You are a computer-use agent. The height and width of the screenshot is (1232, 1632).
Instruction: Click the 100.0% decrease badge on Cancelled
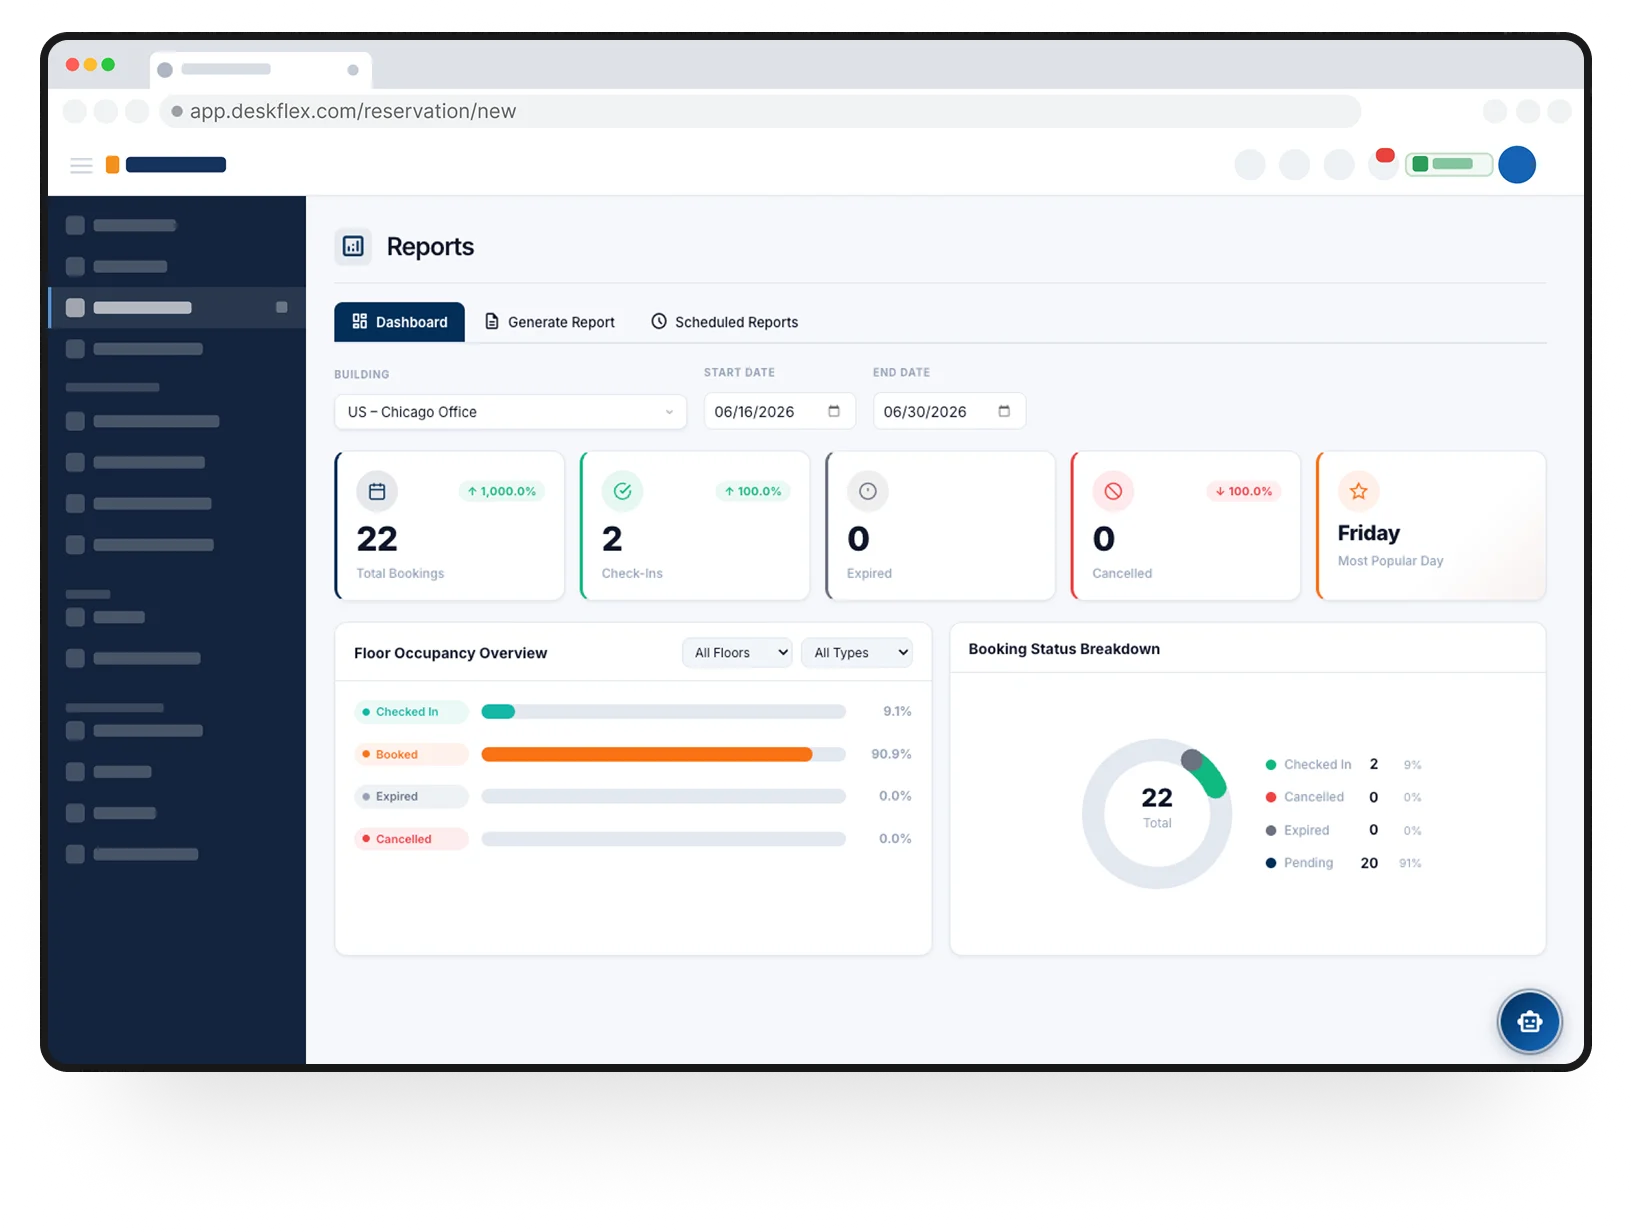tap(1244, 491)
